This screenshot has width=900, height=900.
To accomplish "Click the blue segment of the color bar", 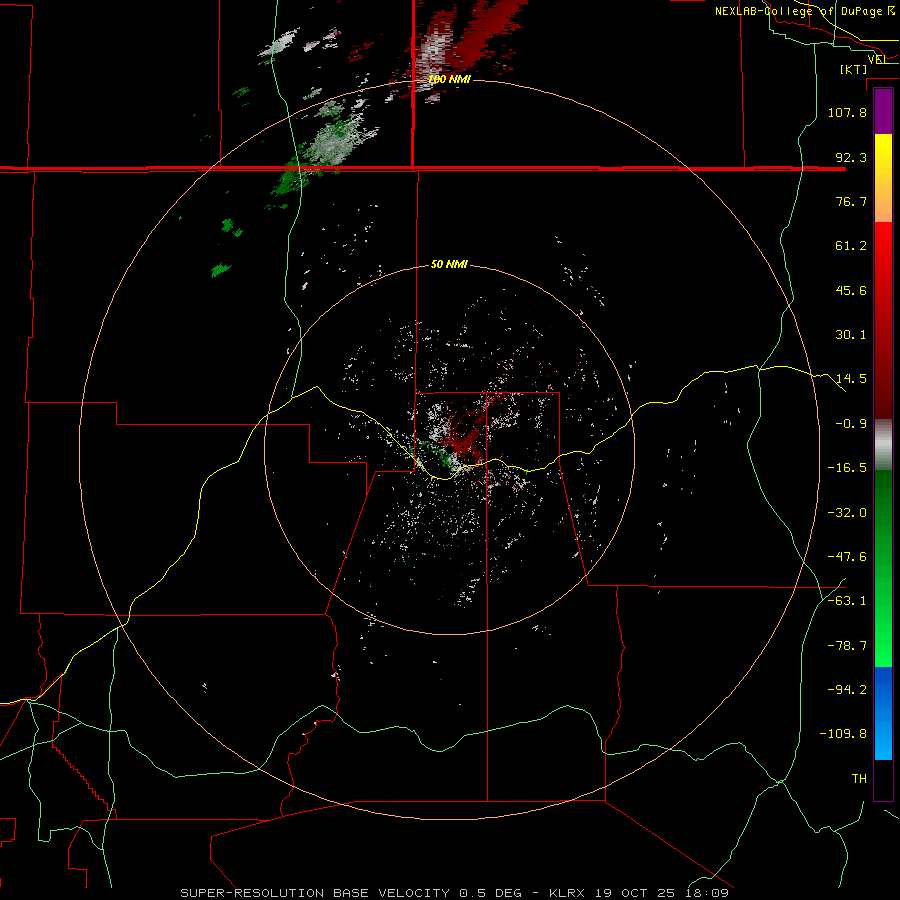I will 883,713.
